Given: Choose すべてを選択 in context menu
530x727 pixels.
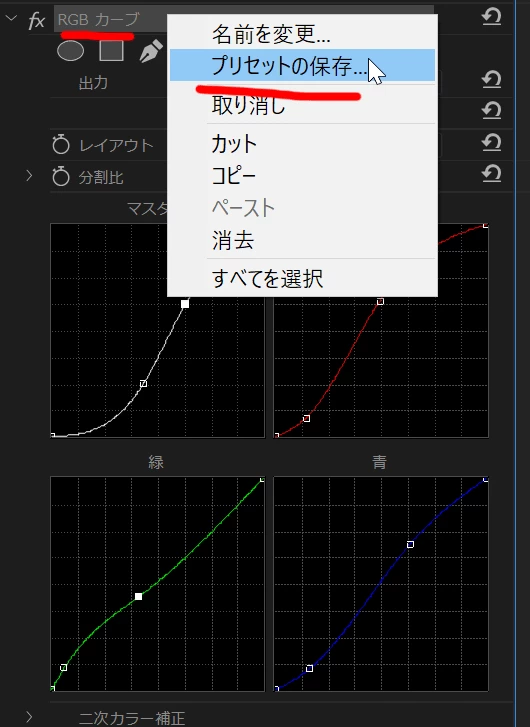Looking at the screenshot, I should click(x=302, y=278).
